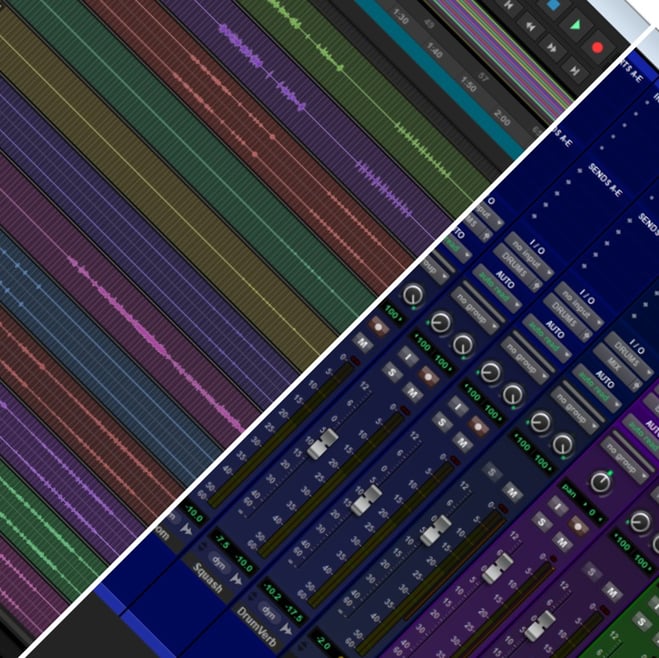Click the red Record button in the transport

pyautogui.click(x=597, y=47)
